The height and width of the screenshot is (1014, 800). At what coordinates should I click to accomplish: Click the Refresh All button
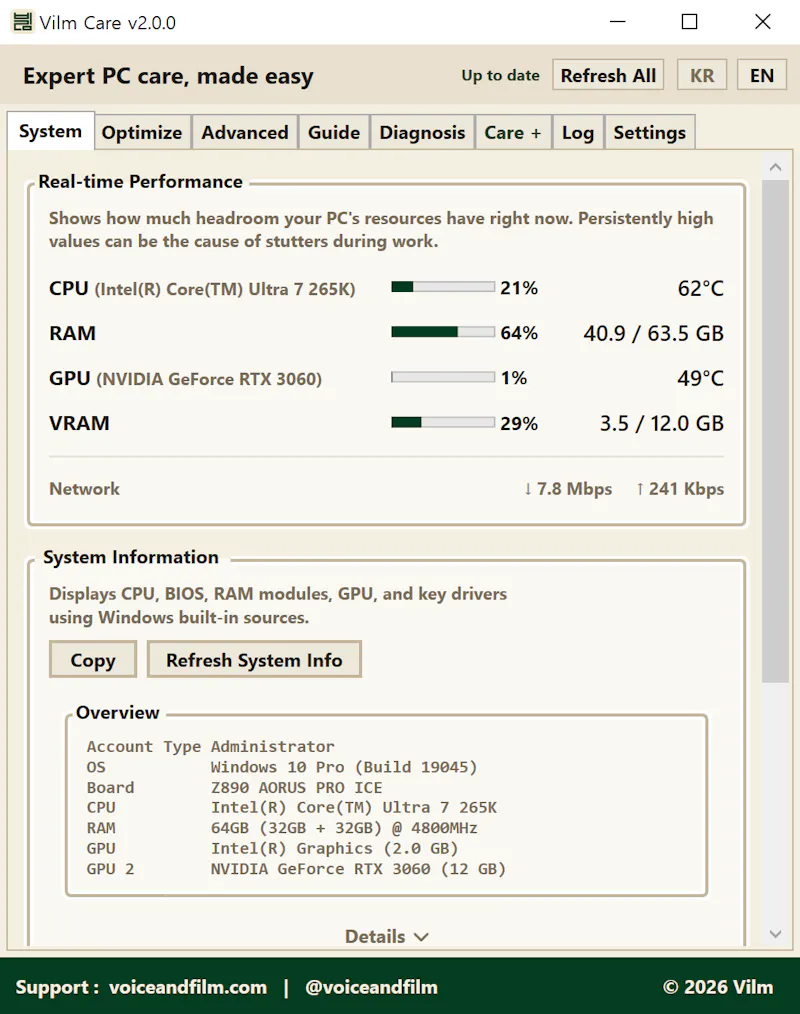coord(608,75)
